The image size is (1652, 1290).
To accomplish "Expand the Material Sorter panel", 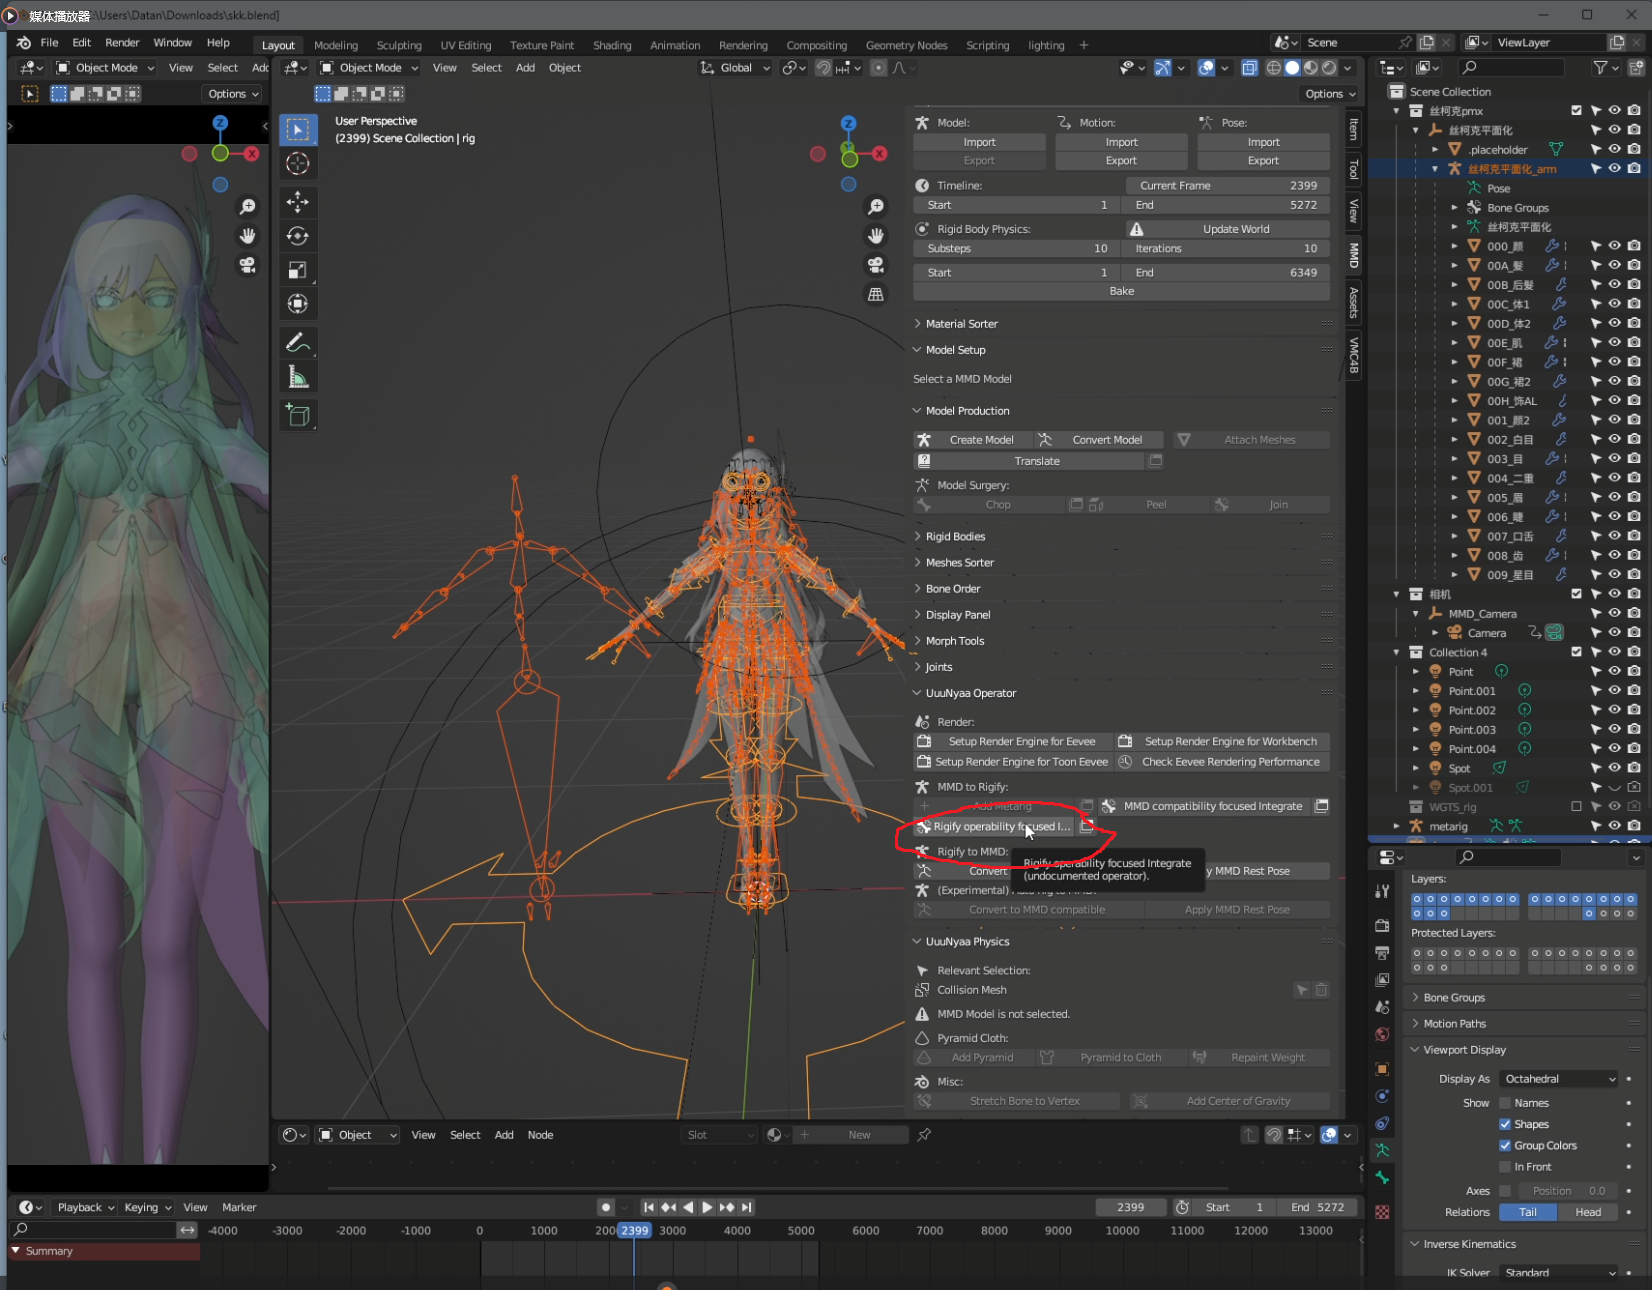I will tap(961, 324).
